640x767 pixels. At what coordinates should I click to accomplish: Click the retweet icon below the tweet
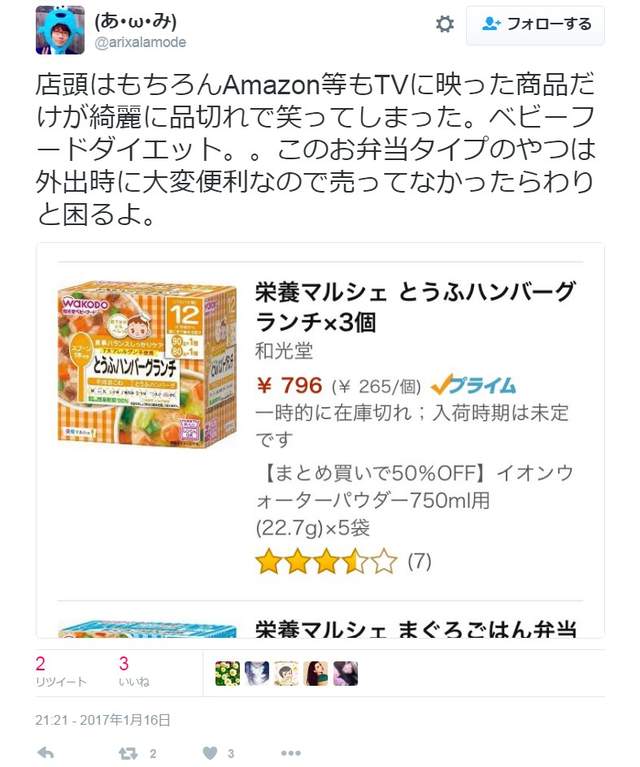tap(128, 753)
